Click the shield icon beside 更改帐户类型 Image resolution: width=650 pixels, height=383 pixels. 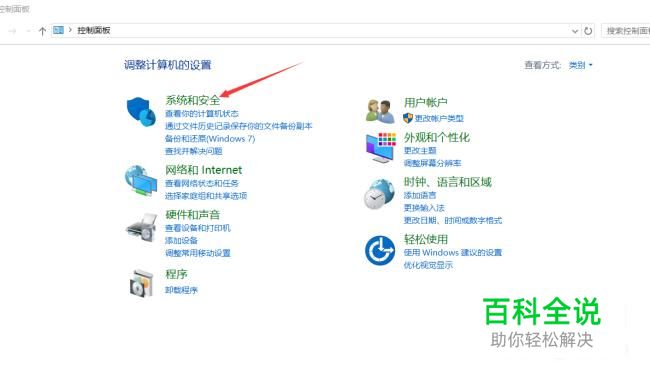[x=408, y=118]
